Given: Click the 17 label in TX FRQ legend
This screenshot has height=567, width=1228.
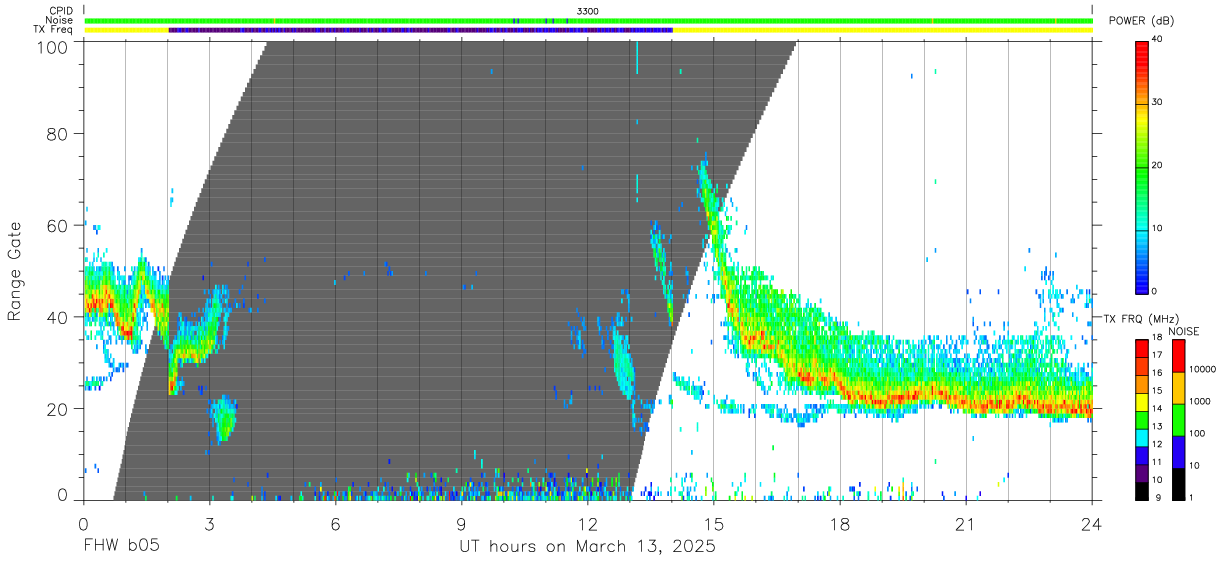Looking at the screenshot, I should point(1157,355).
